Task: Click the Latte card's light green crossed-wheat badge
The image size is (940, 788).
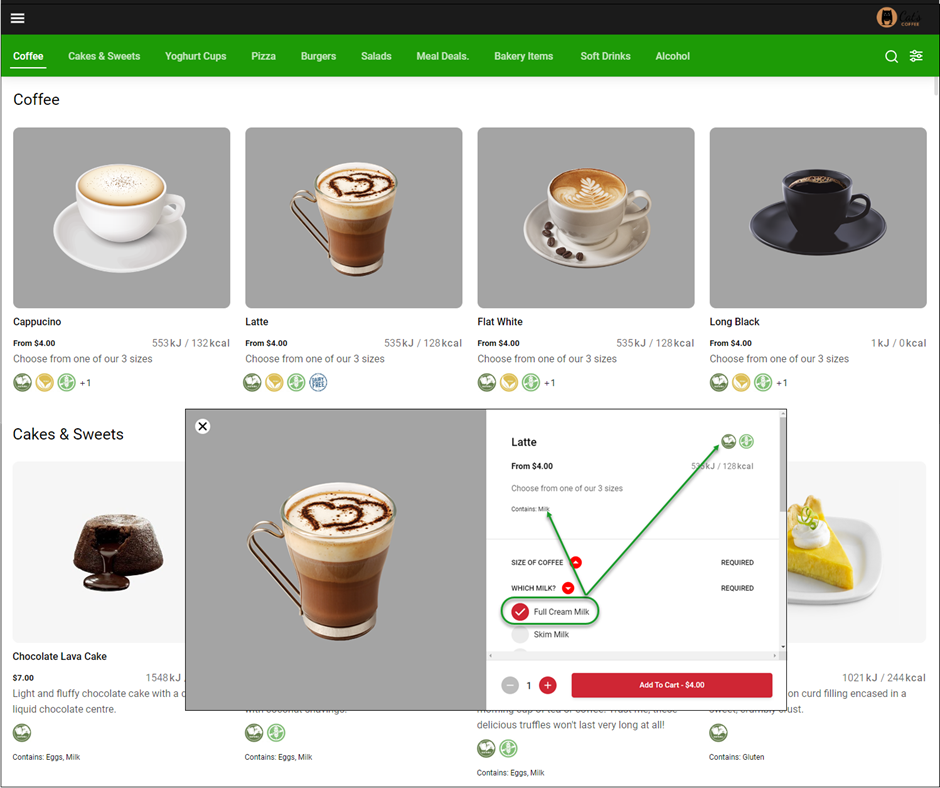Action: point(296,382)
